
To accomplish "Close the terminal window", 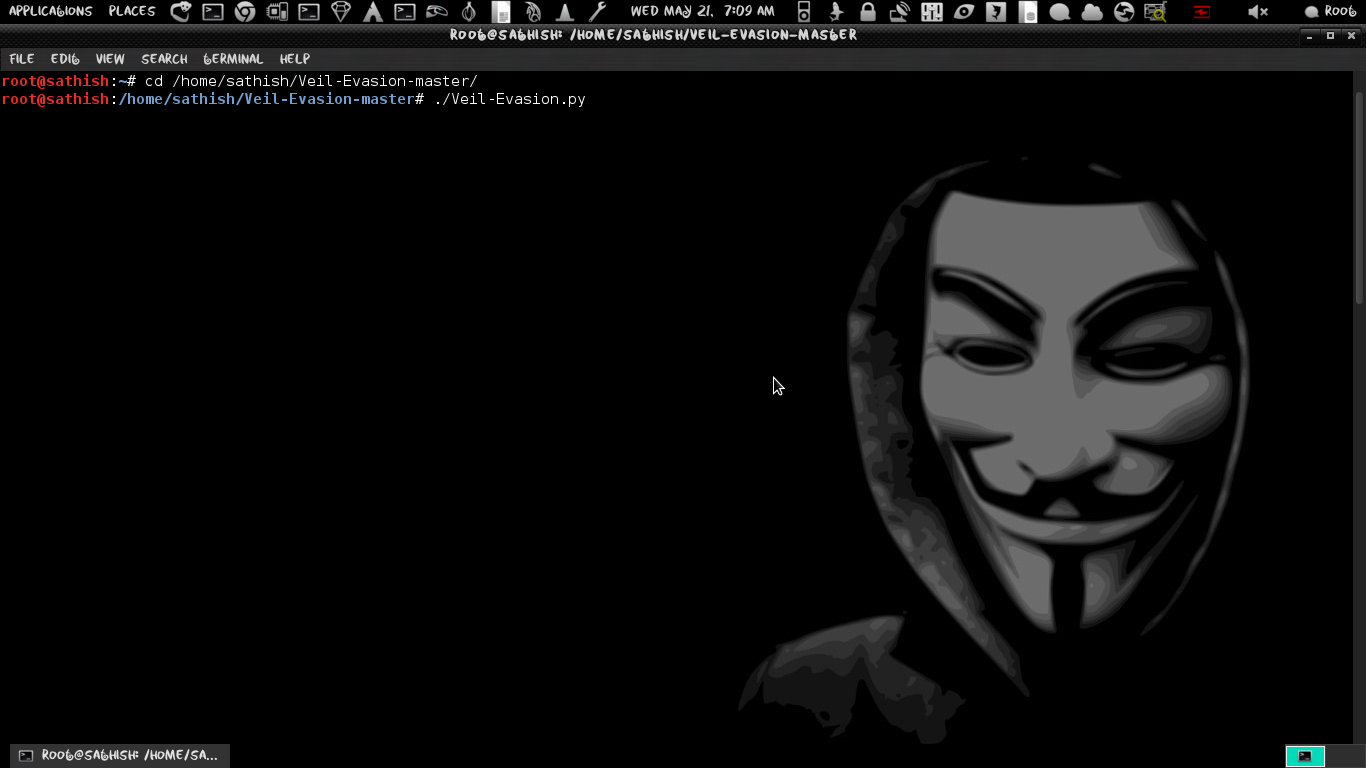I will tap(1351, 35).
